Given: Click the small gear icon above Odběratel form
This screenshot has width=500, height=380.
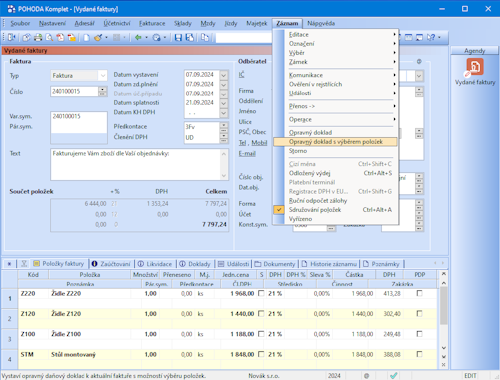Looking at the screenshot, I should pos(419,61).
